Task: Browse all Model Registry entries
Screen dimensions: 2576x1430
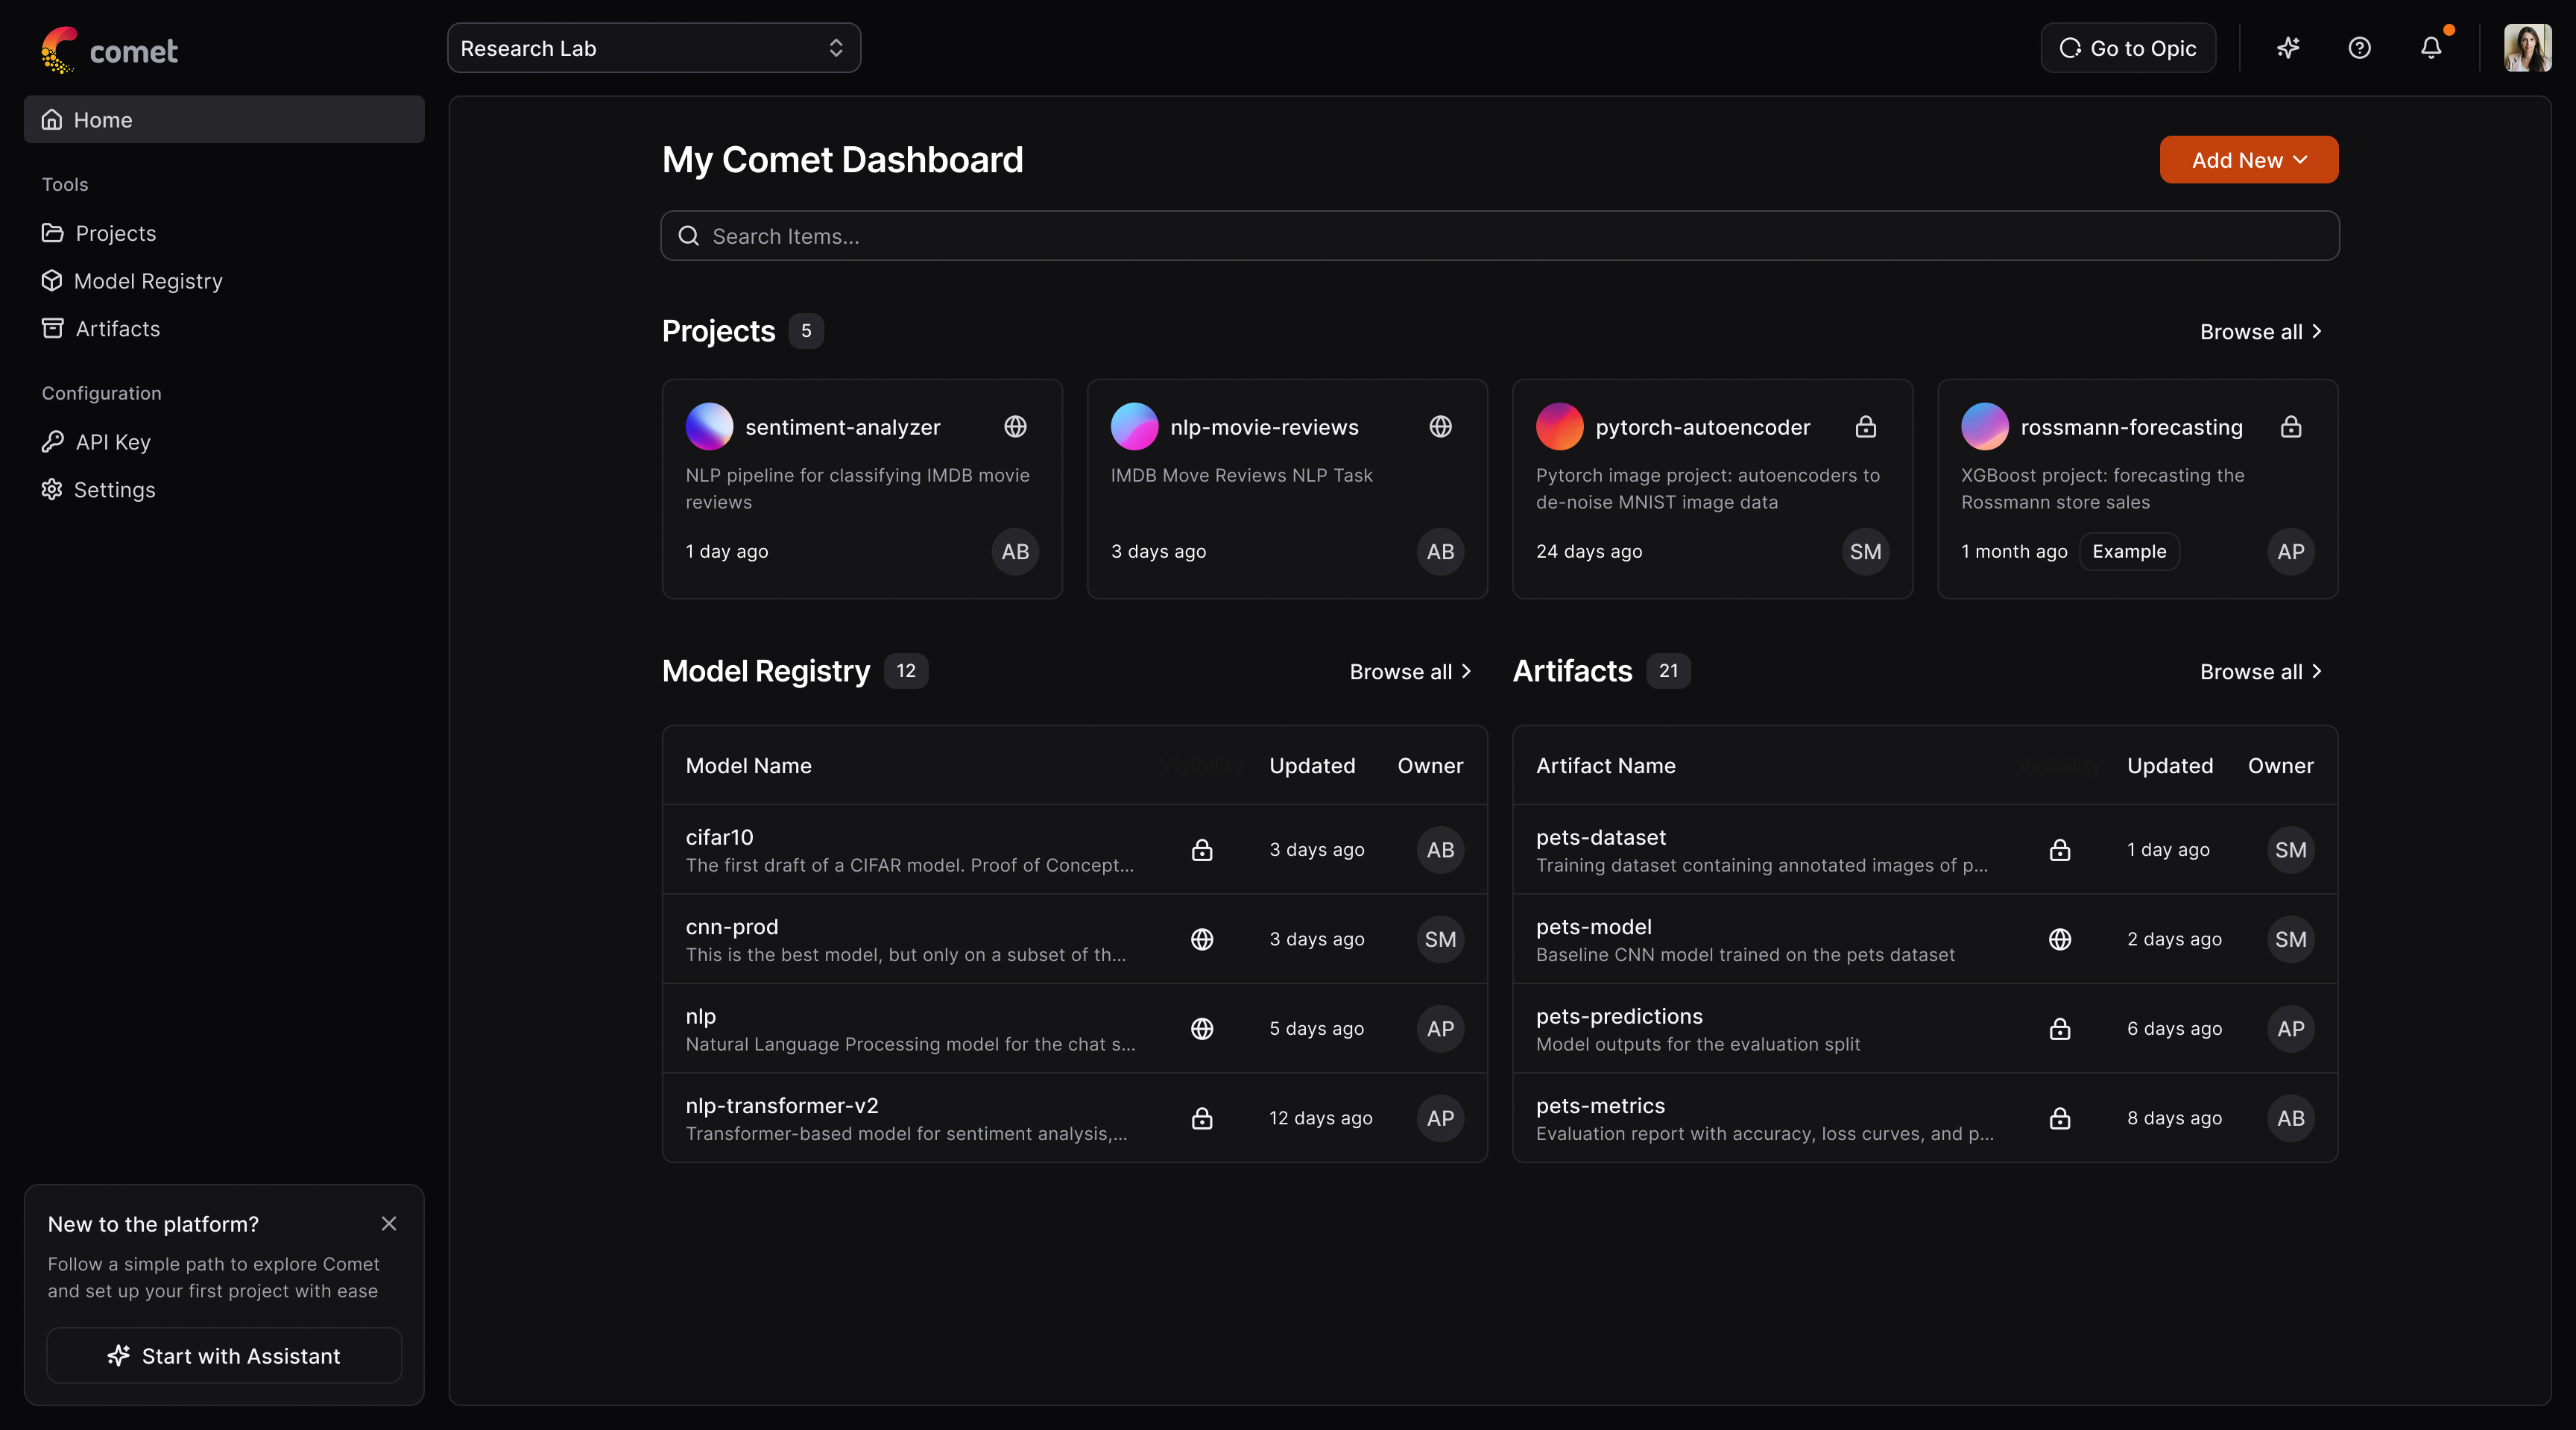Action: 1410,672
